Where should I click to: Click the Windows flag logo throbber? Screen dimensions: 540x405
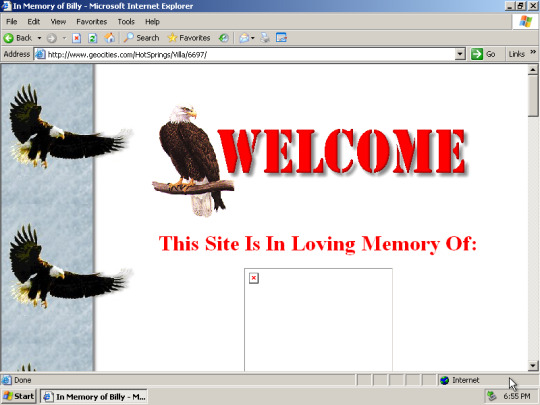pos(525,21)
